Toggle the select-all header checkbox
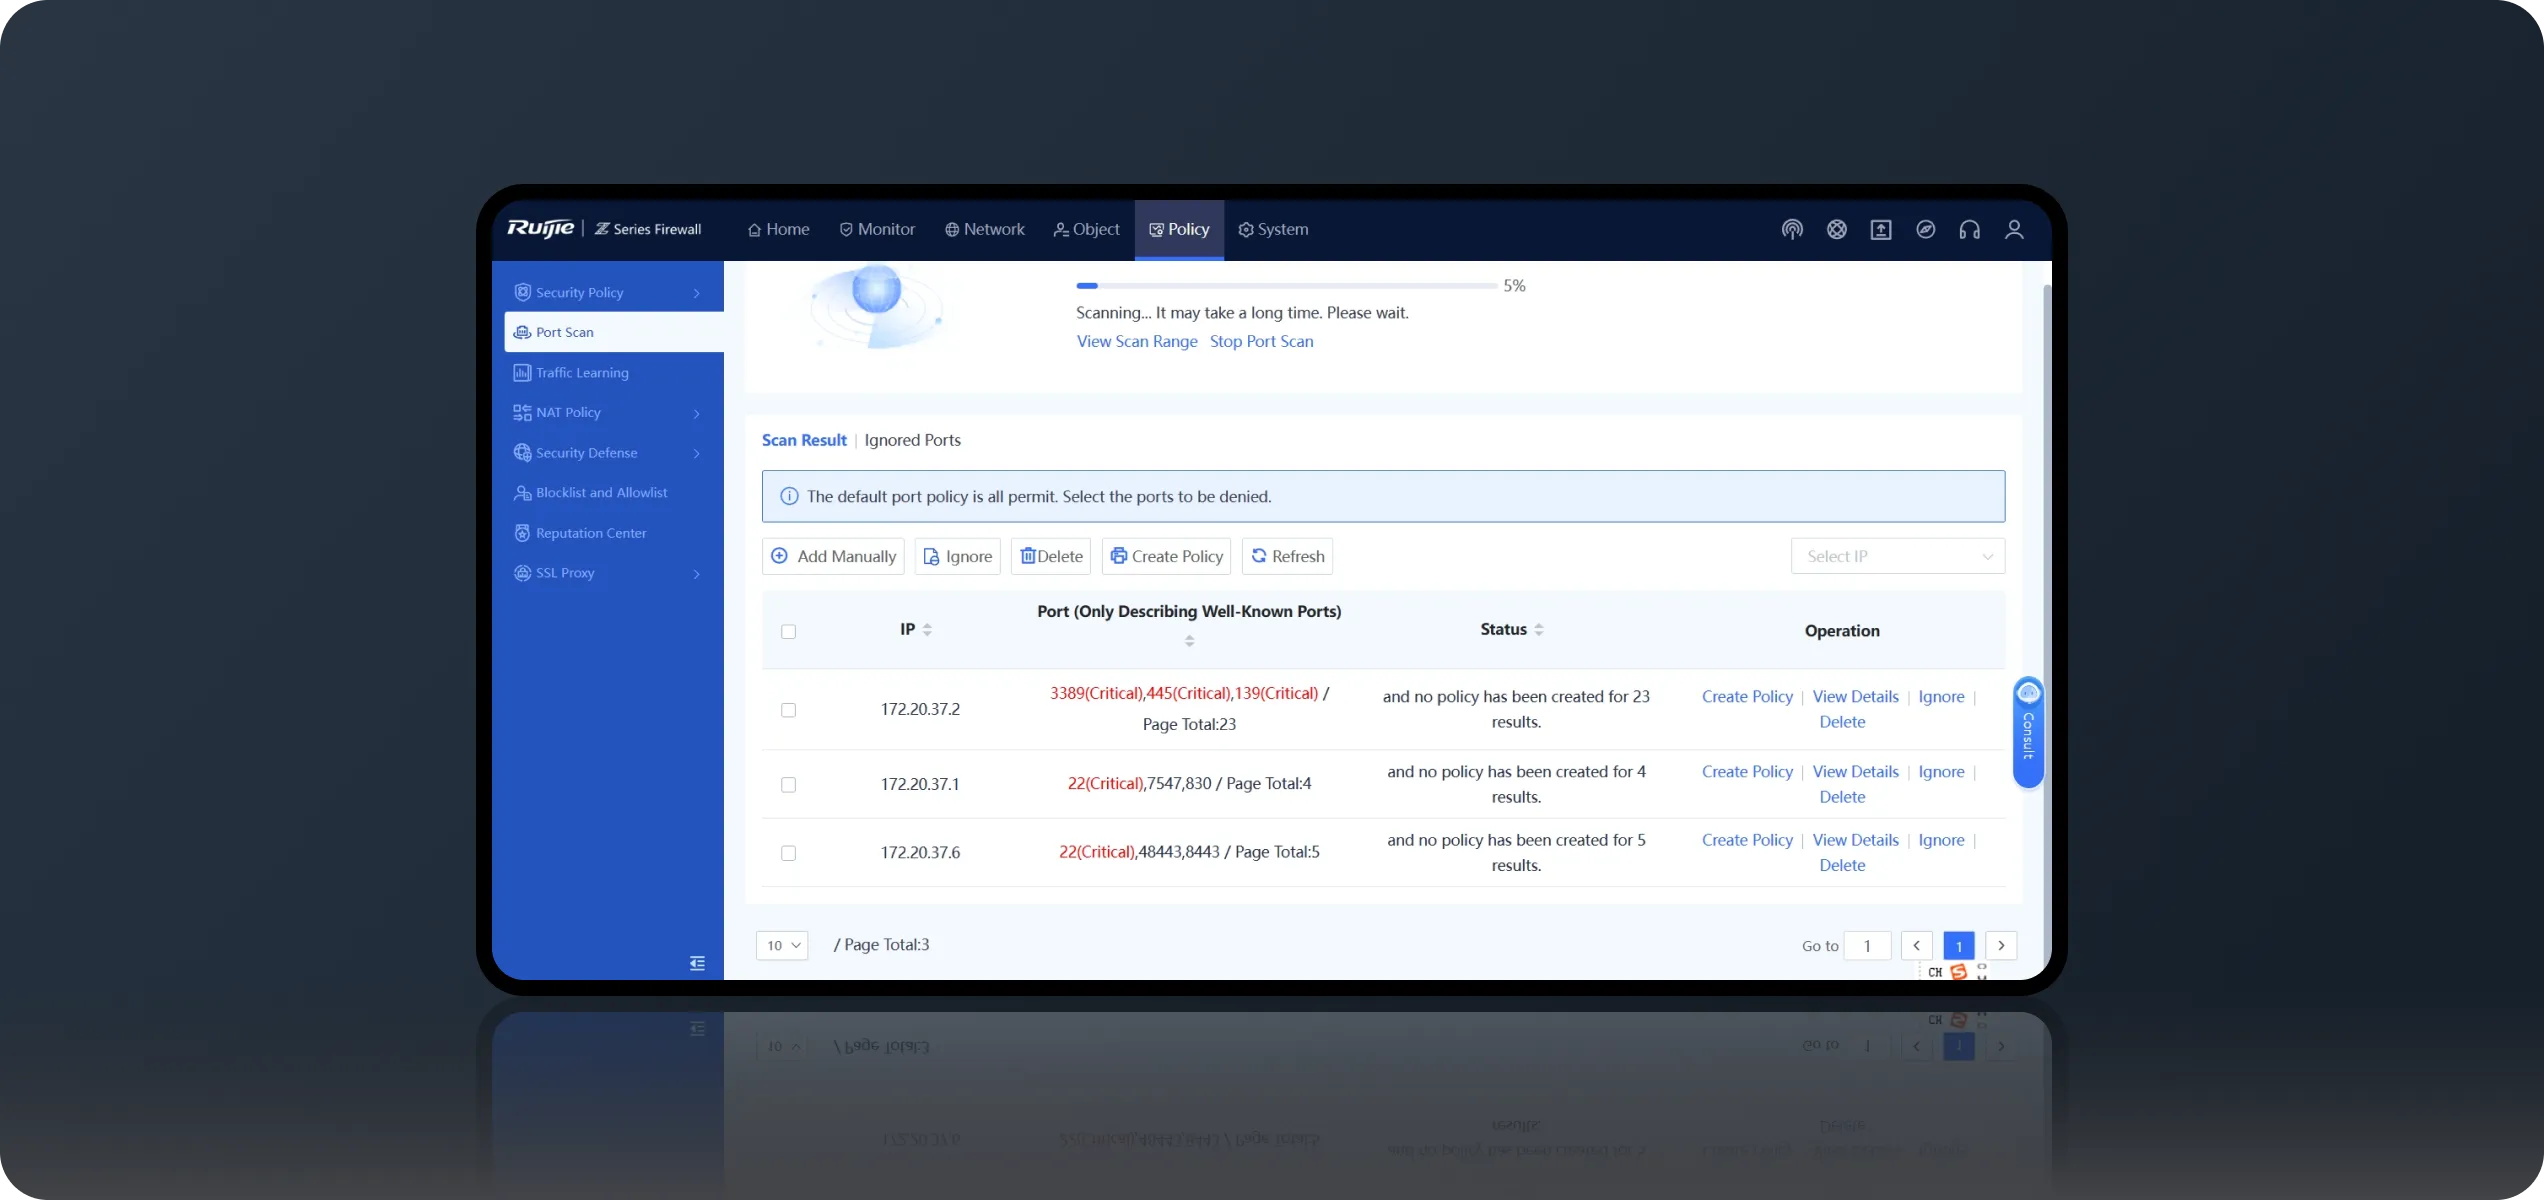 point(788,631)
